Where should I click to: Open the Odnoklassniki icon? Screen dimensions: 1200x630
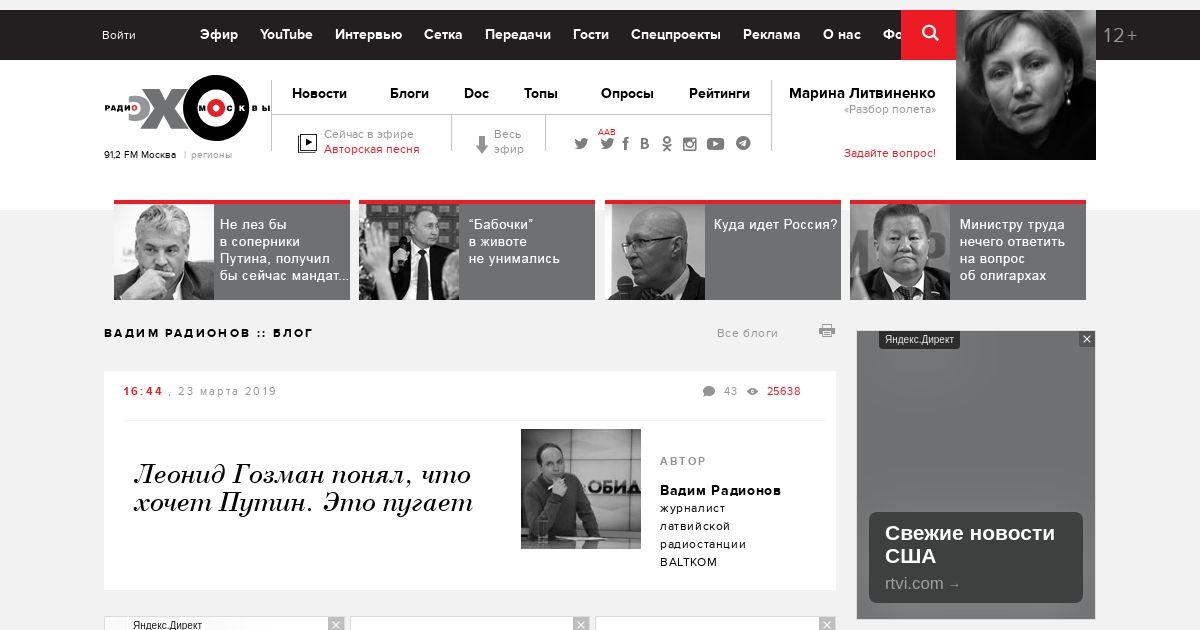[x=667, y=144]
